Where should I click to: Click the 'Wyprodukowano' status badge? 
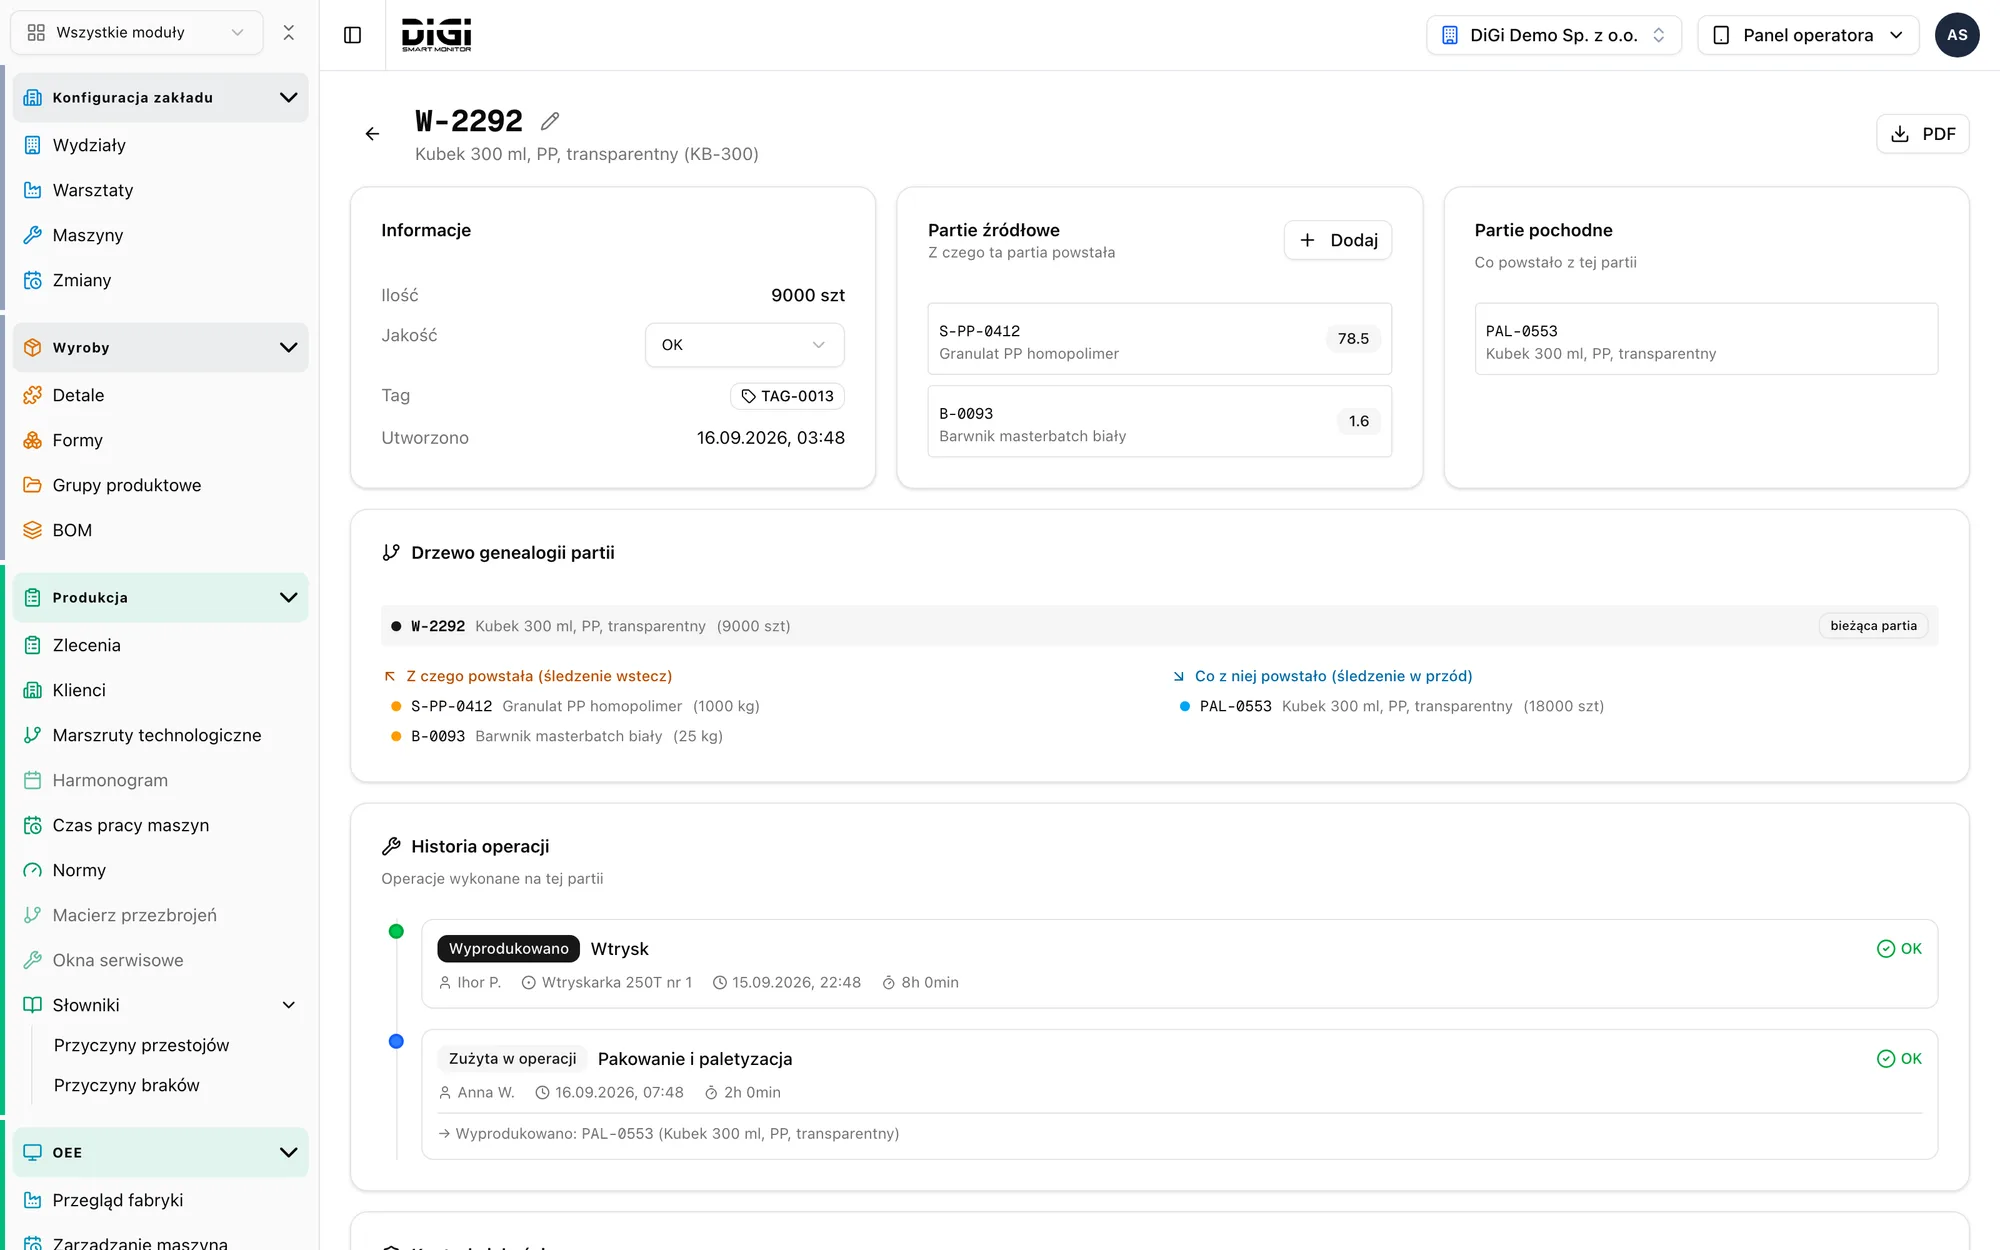[x=508, y=949]
